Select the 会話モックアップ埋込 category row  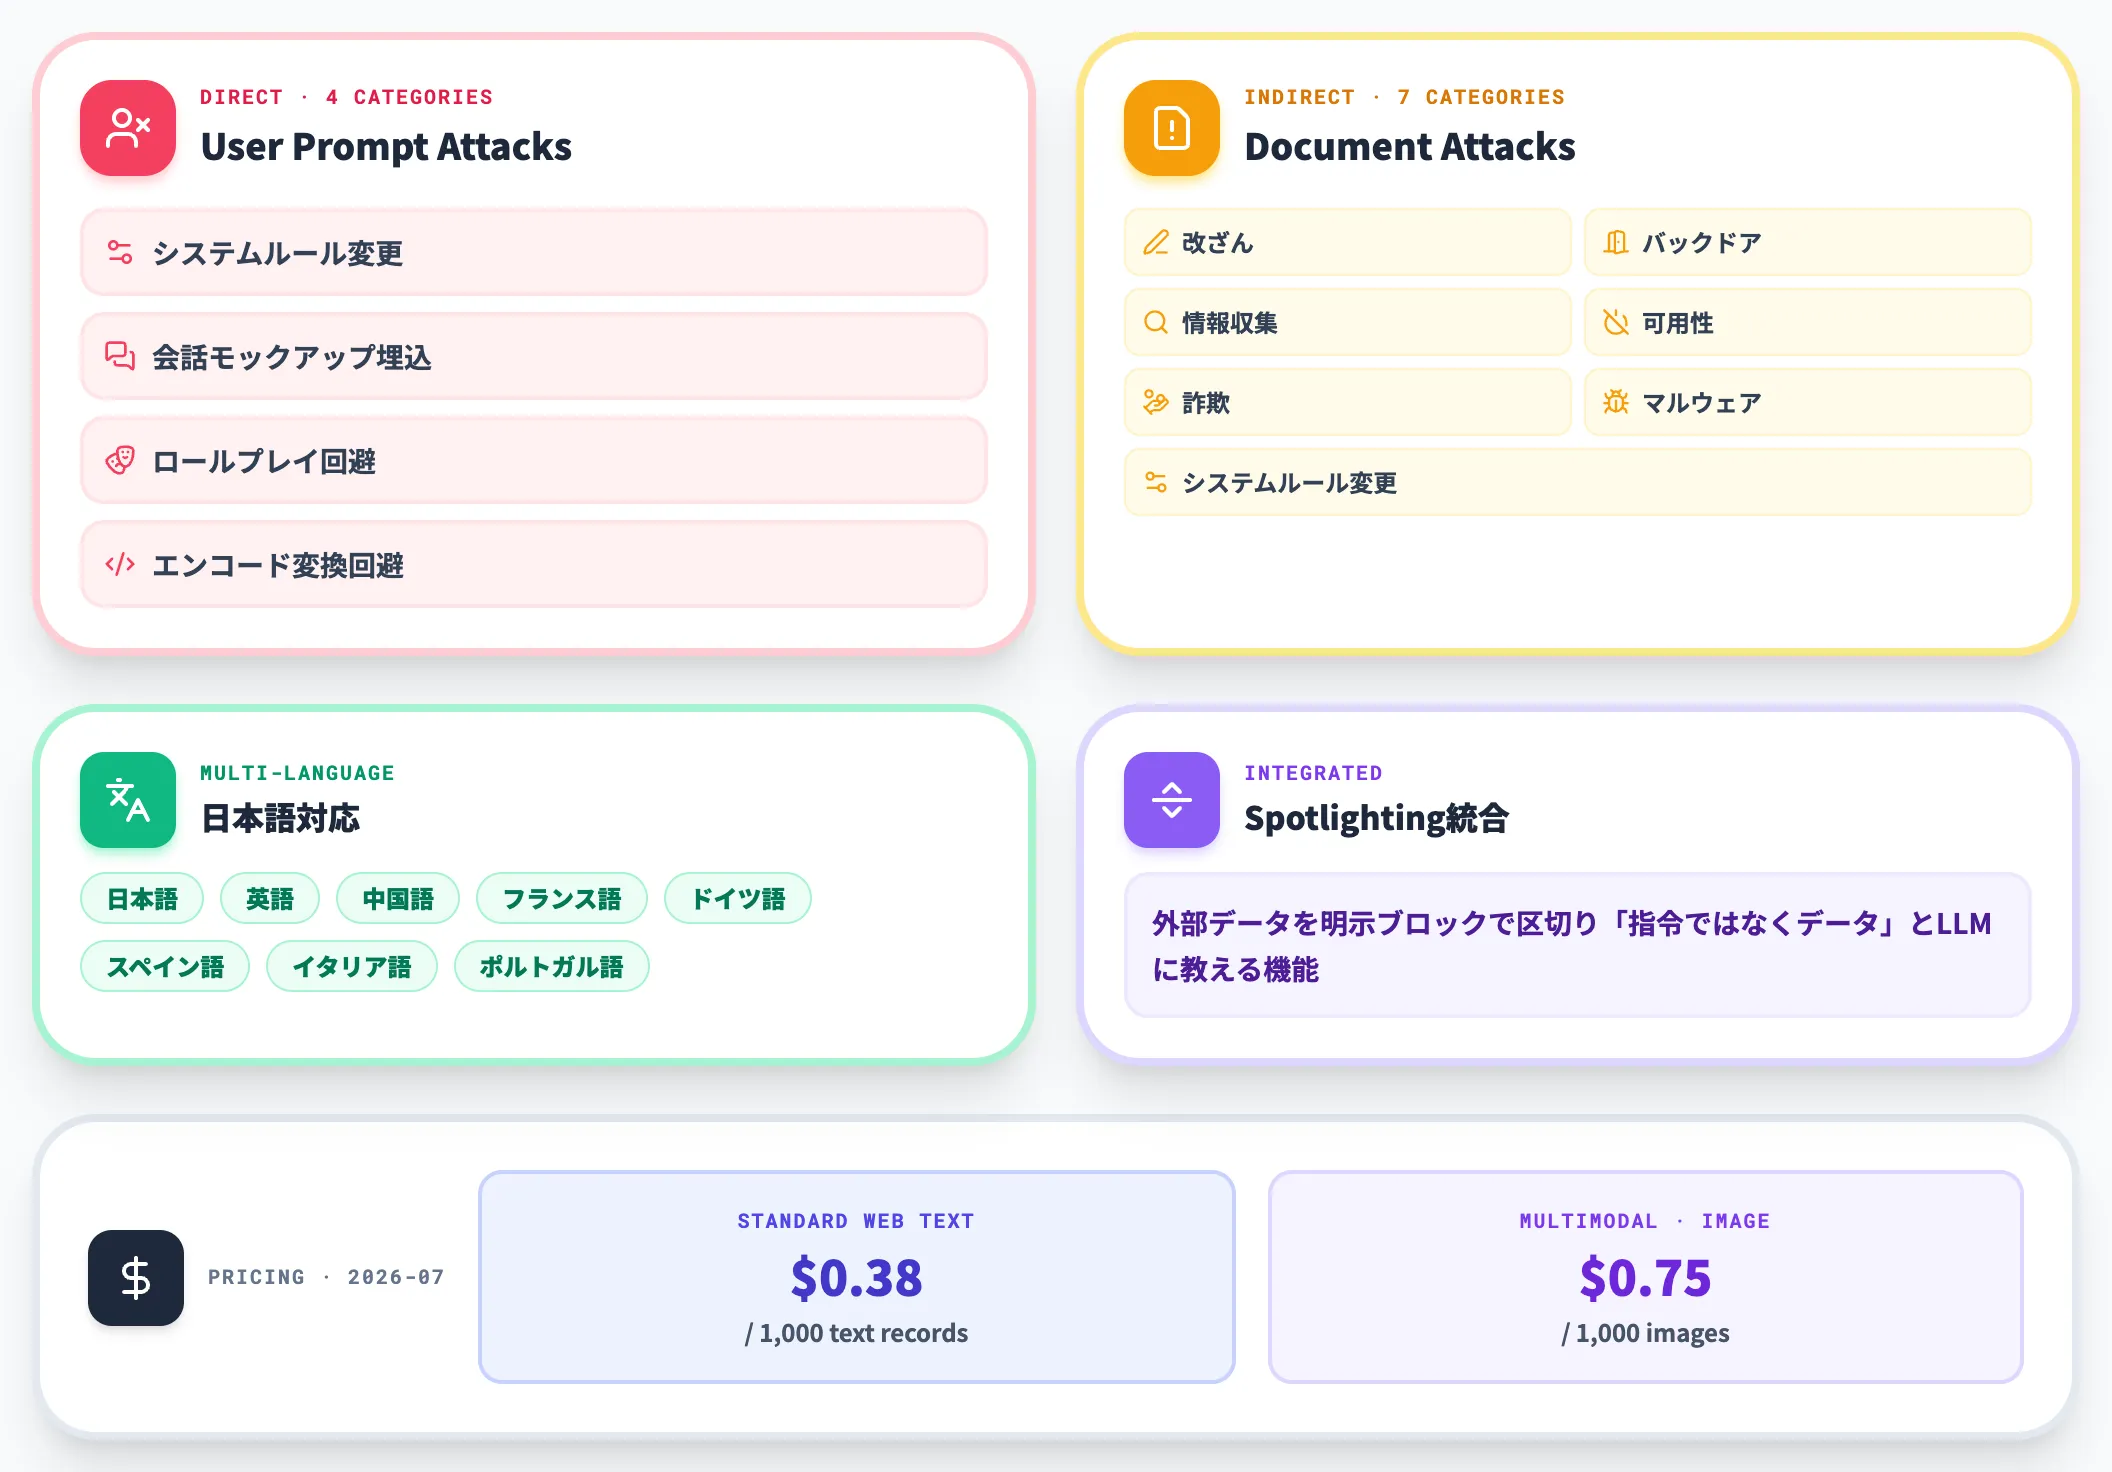coord(534,356)
